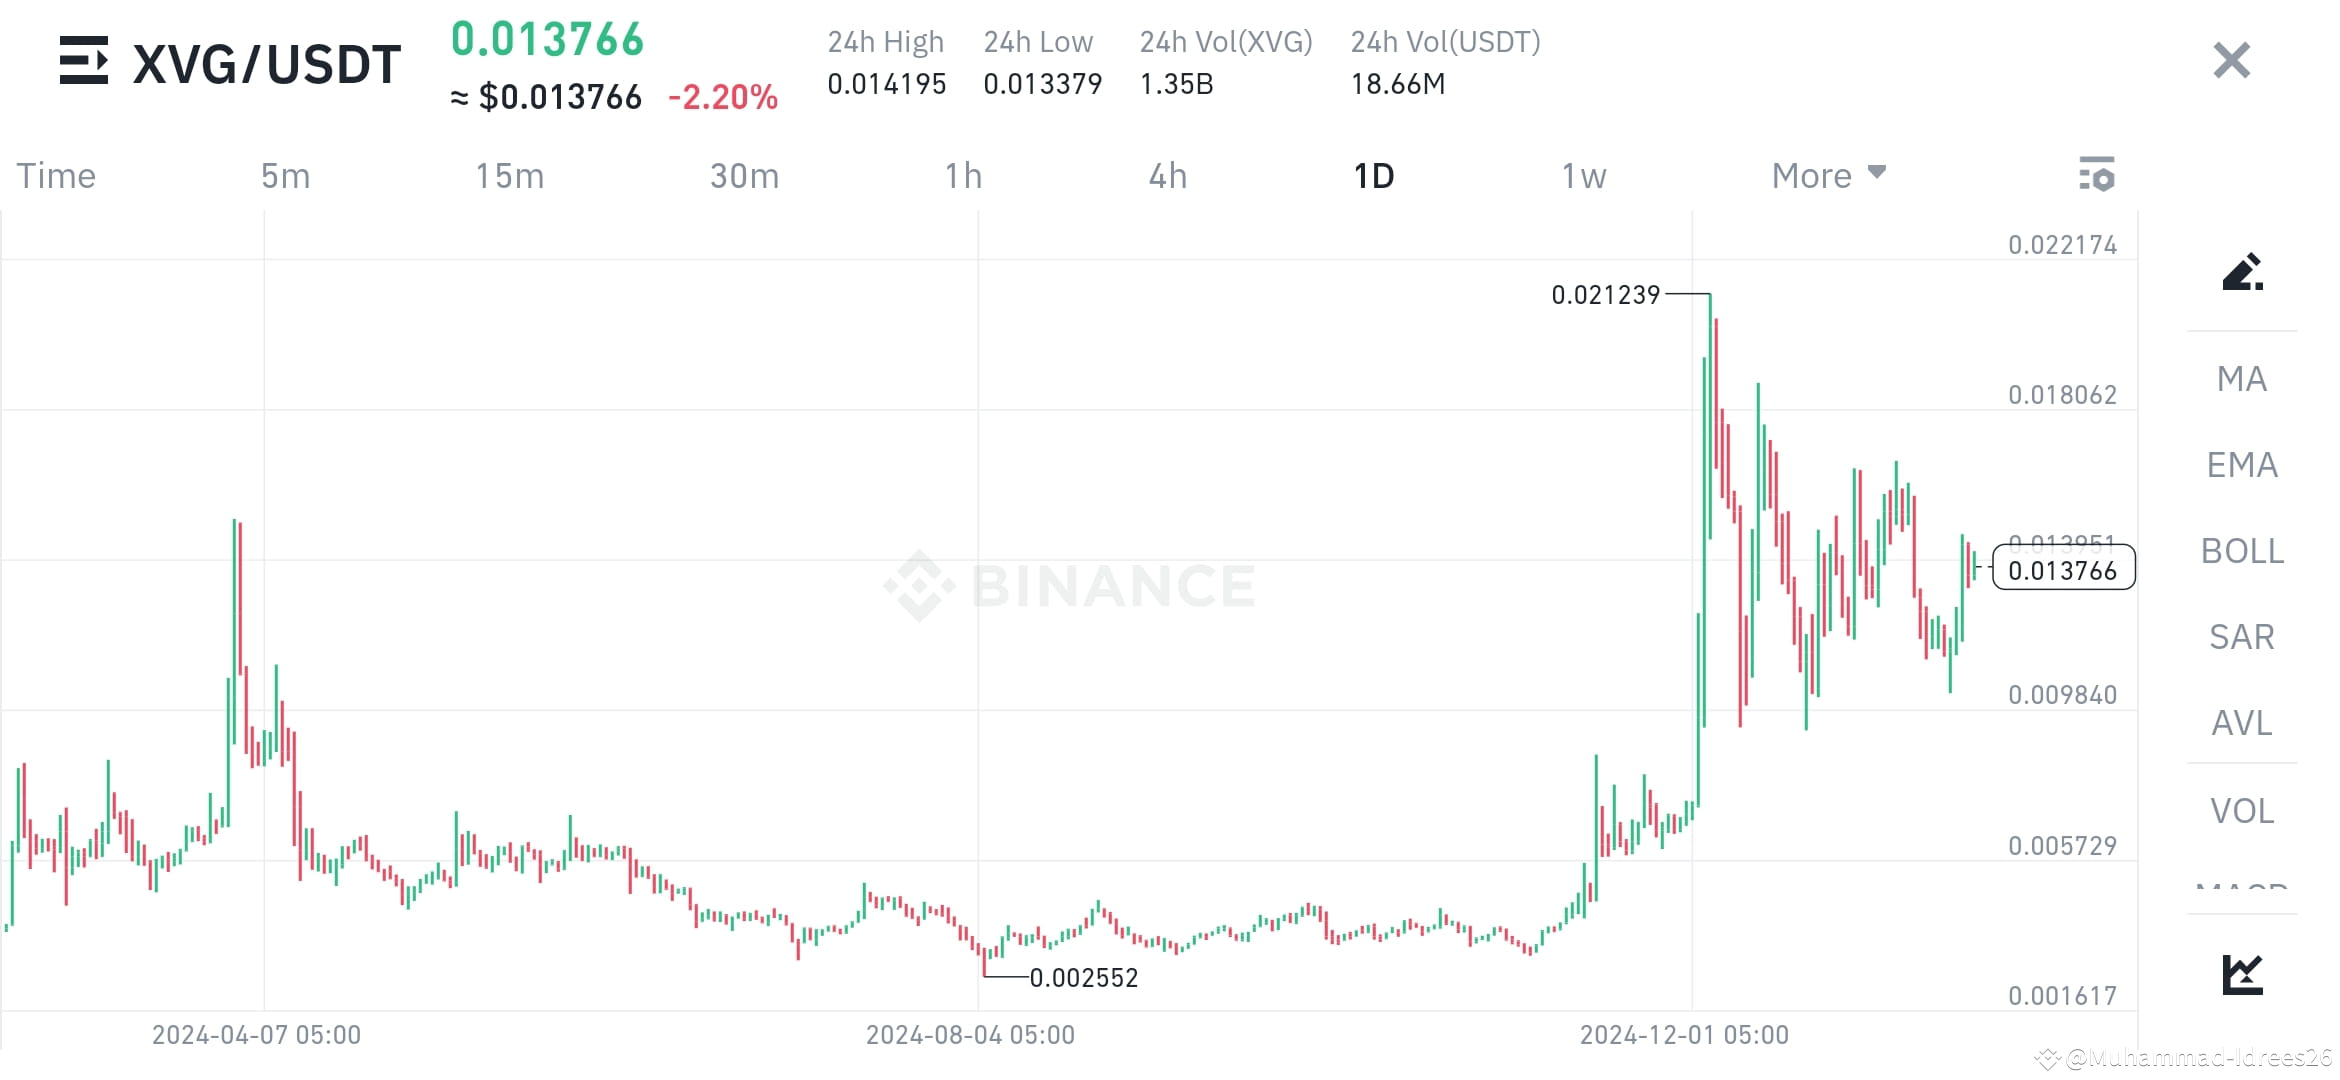Screen dimensions: 2340x1080
Task: Toggle the BOLL indicator
Action: pyautogui.click(x=2240, y=551)
